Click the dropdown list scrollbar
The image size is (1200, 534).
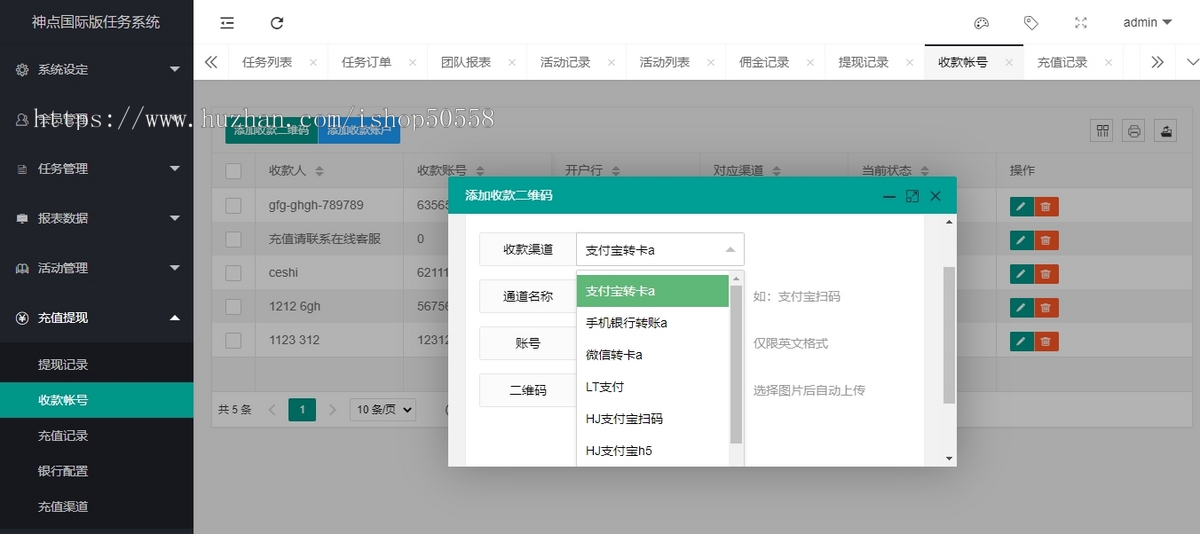click(737, 363)
